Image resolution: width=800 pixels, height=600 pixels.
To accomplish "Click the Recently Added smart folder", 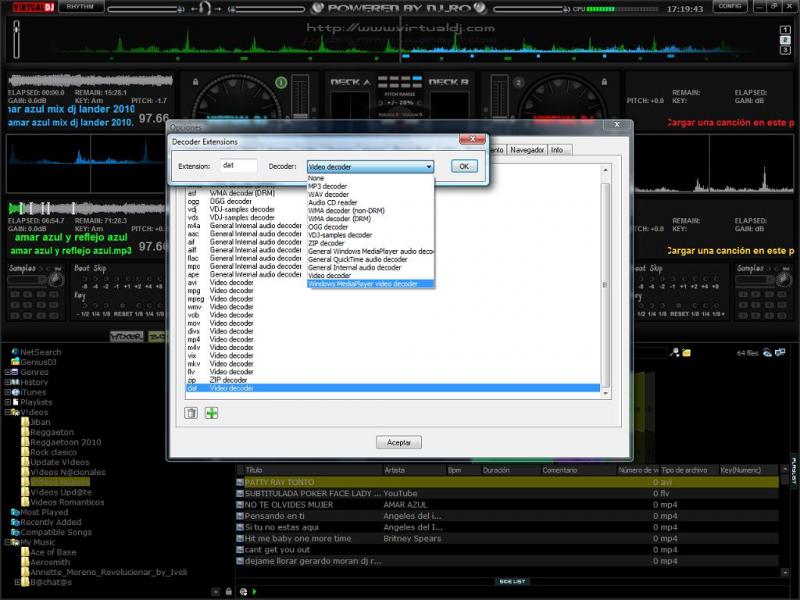I will 50,522.
